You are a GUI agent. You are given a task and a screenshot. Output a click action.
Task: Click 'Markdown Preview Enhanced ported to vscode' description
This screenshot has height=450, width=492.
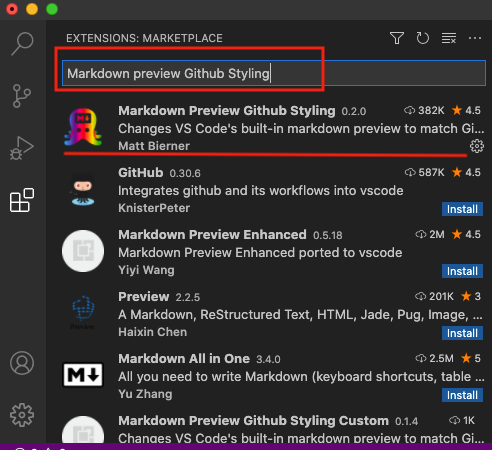pyautogui.click(x=260, y=253)
